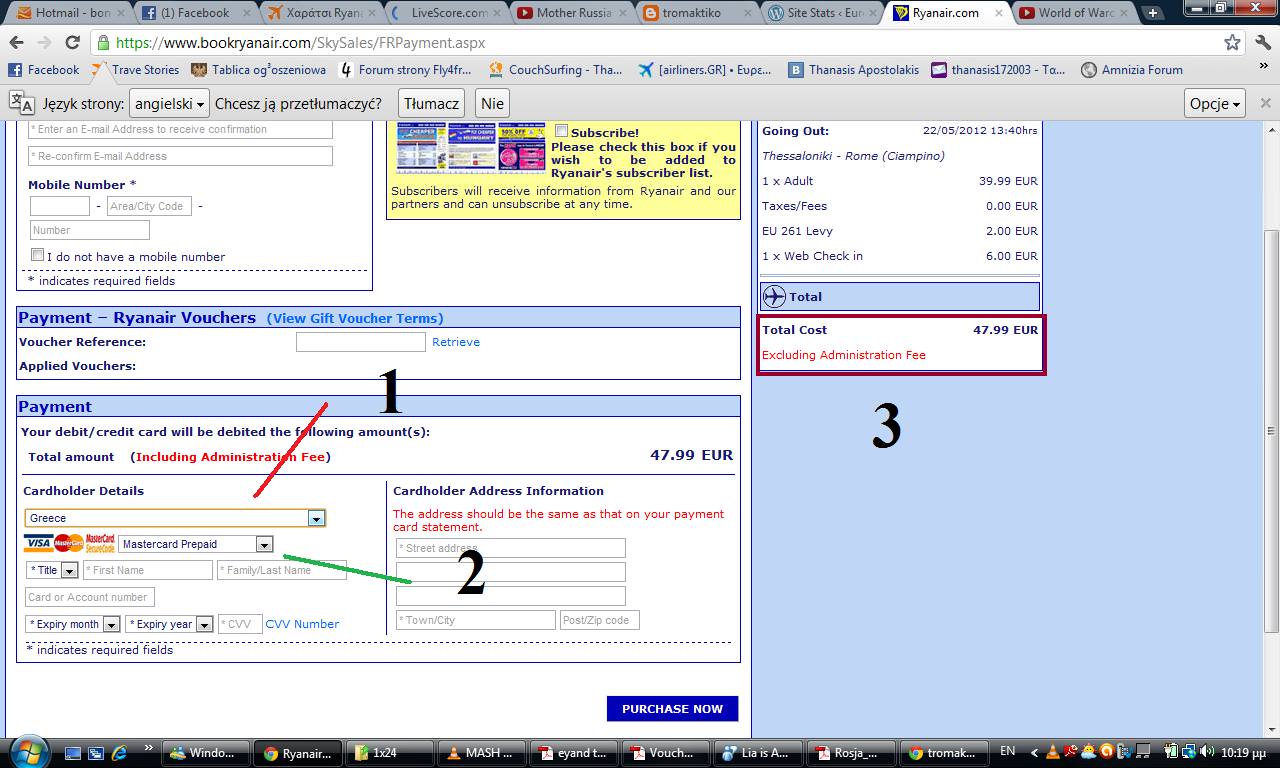The width and height of the screenshot is (1280, 768).
Task: Open the Mastercard Prepaid card type dropdown
Action: 196,544
